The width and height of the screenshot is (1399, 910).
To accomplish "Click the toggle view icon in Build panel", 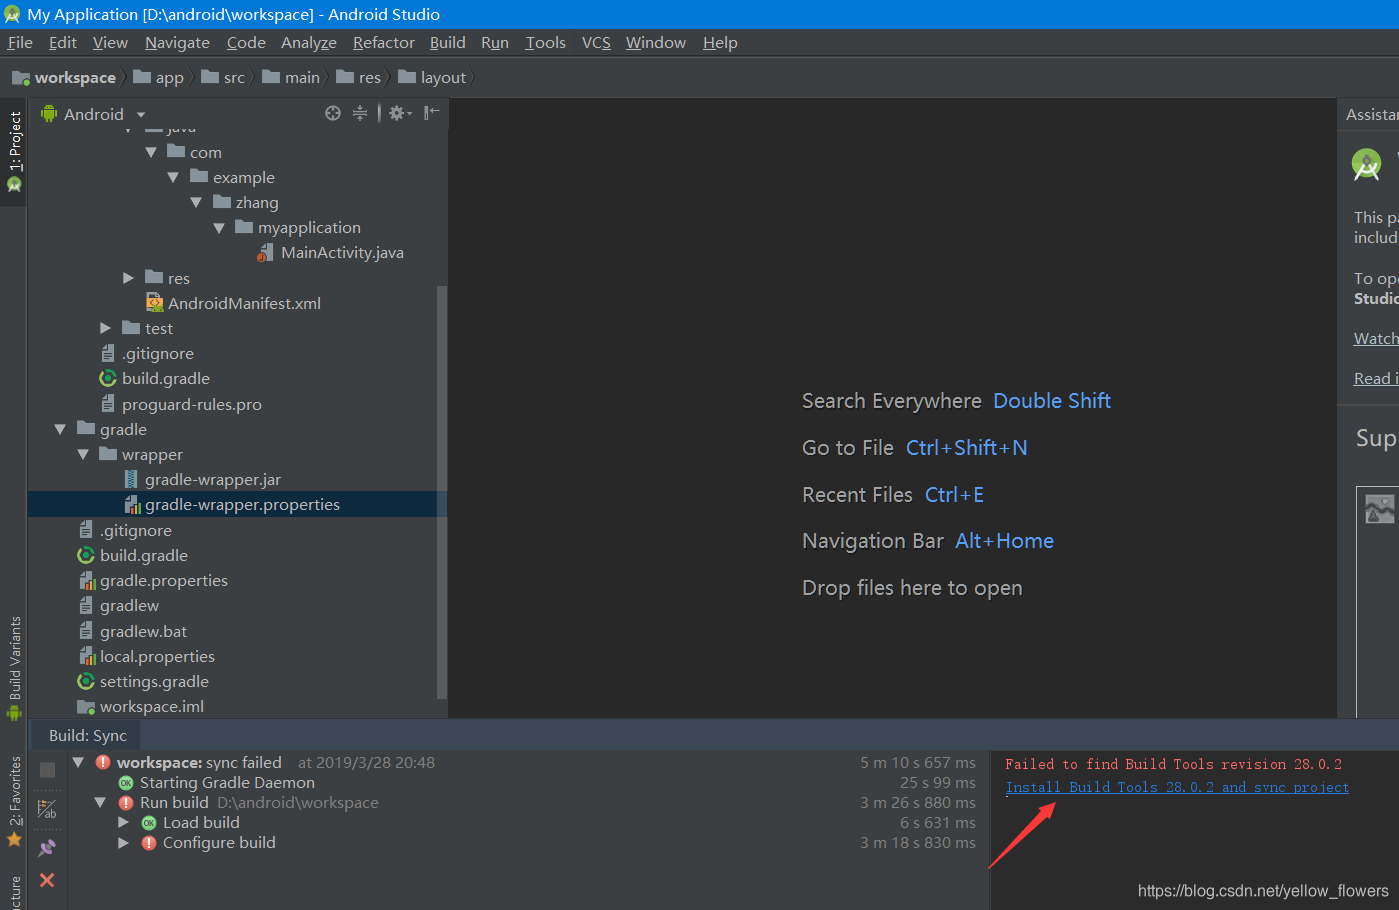I will [47, 809].
